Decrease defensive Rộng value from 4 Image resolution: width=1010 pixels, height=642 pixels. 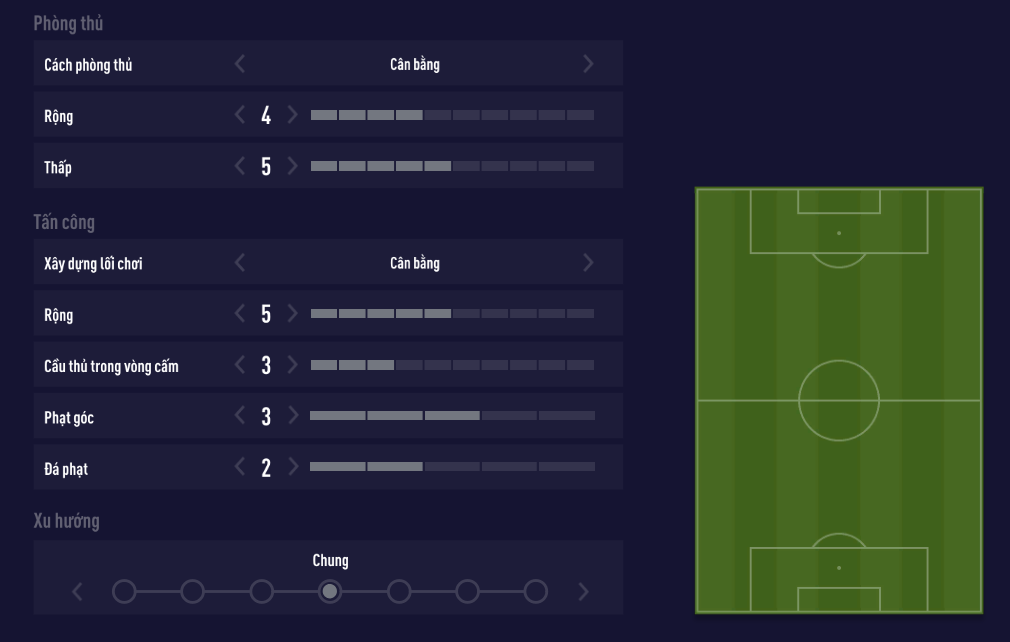240,115
